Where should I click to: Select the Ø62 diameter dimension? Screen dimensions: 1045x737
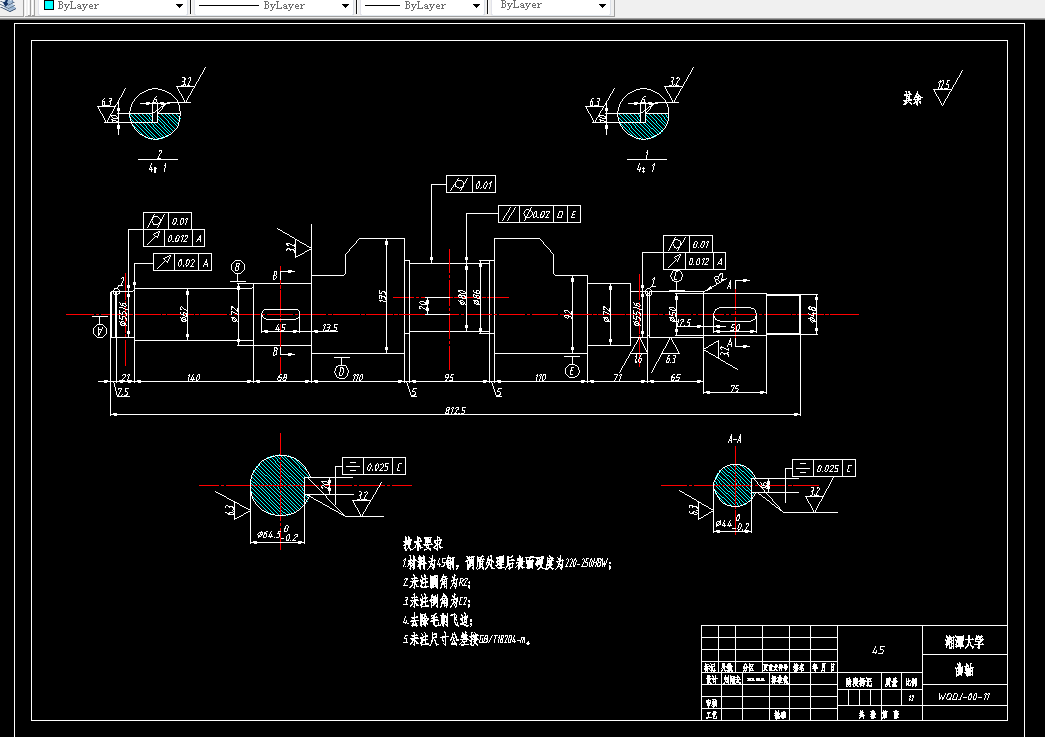coord(184,314)
